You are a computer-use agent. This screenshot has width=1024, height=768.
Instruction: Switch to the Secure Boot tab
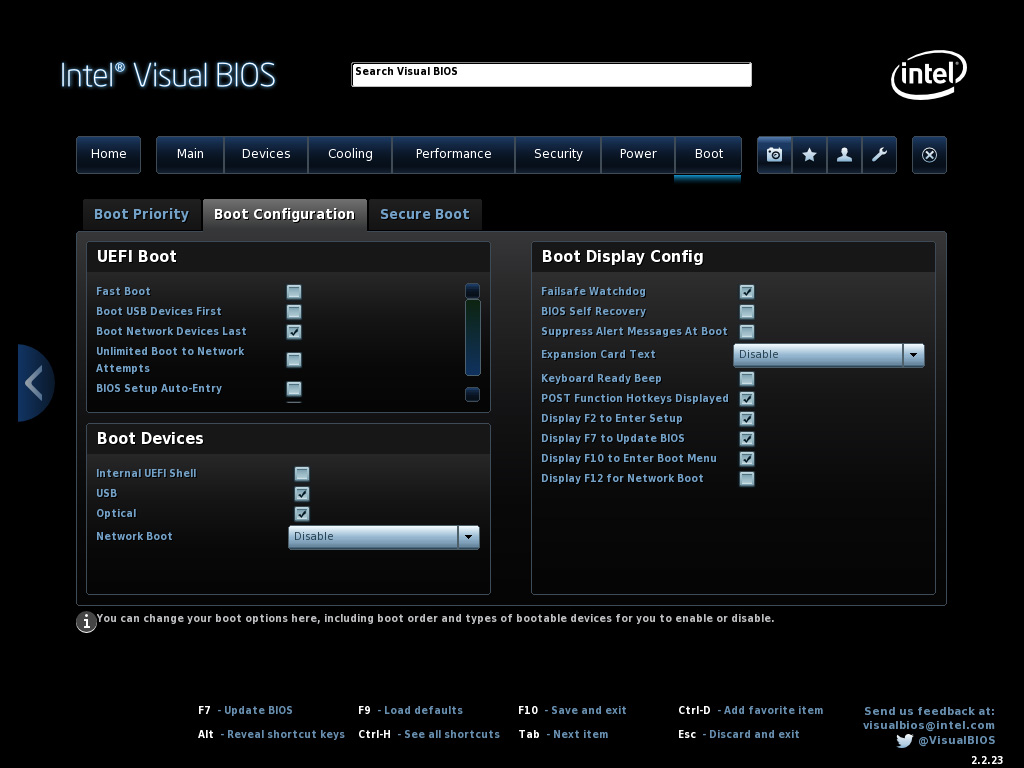[424, 214]
